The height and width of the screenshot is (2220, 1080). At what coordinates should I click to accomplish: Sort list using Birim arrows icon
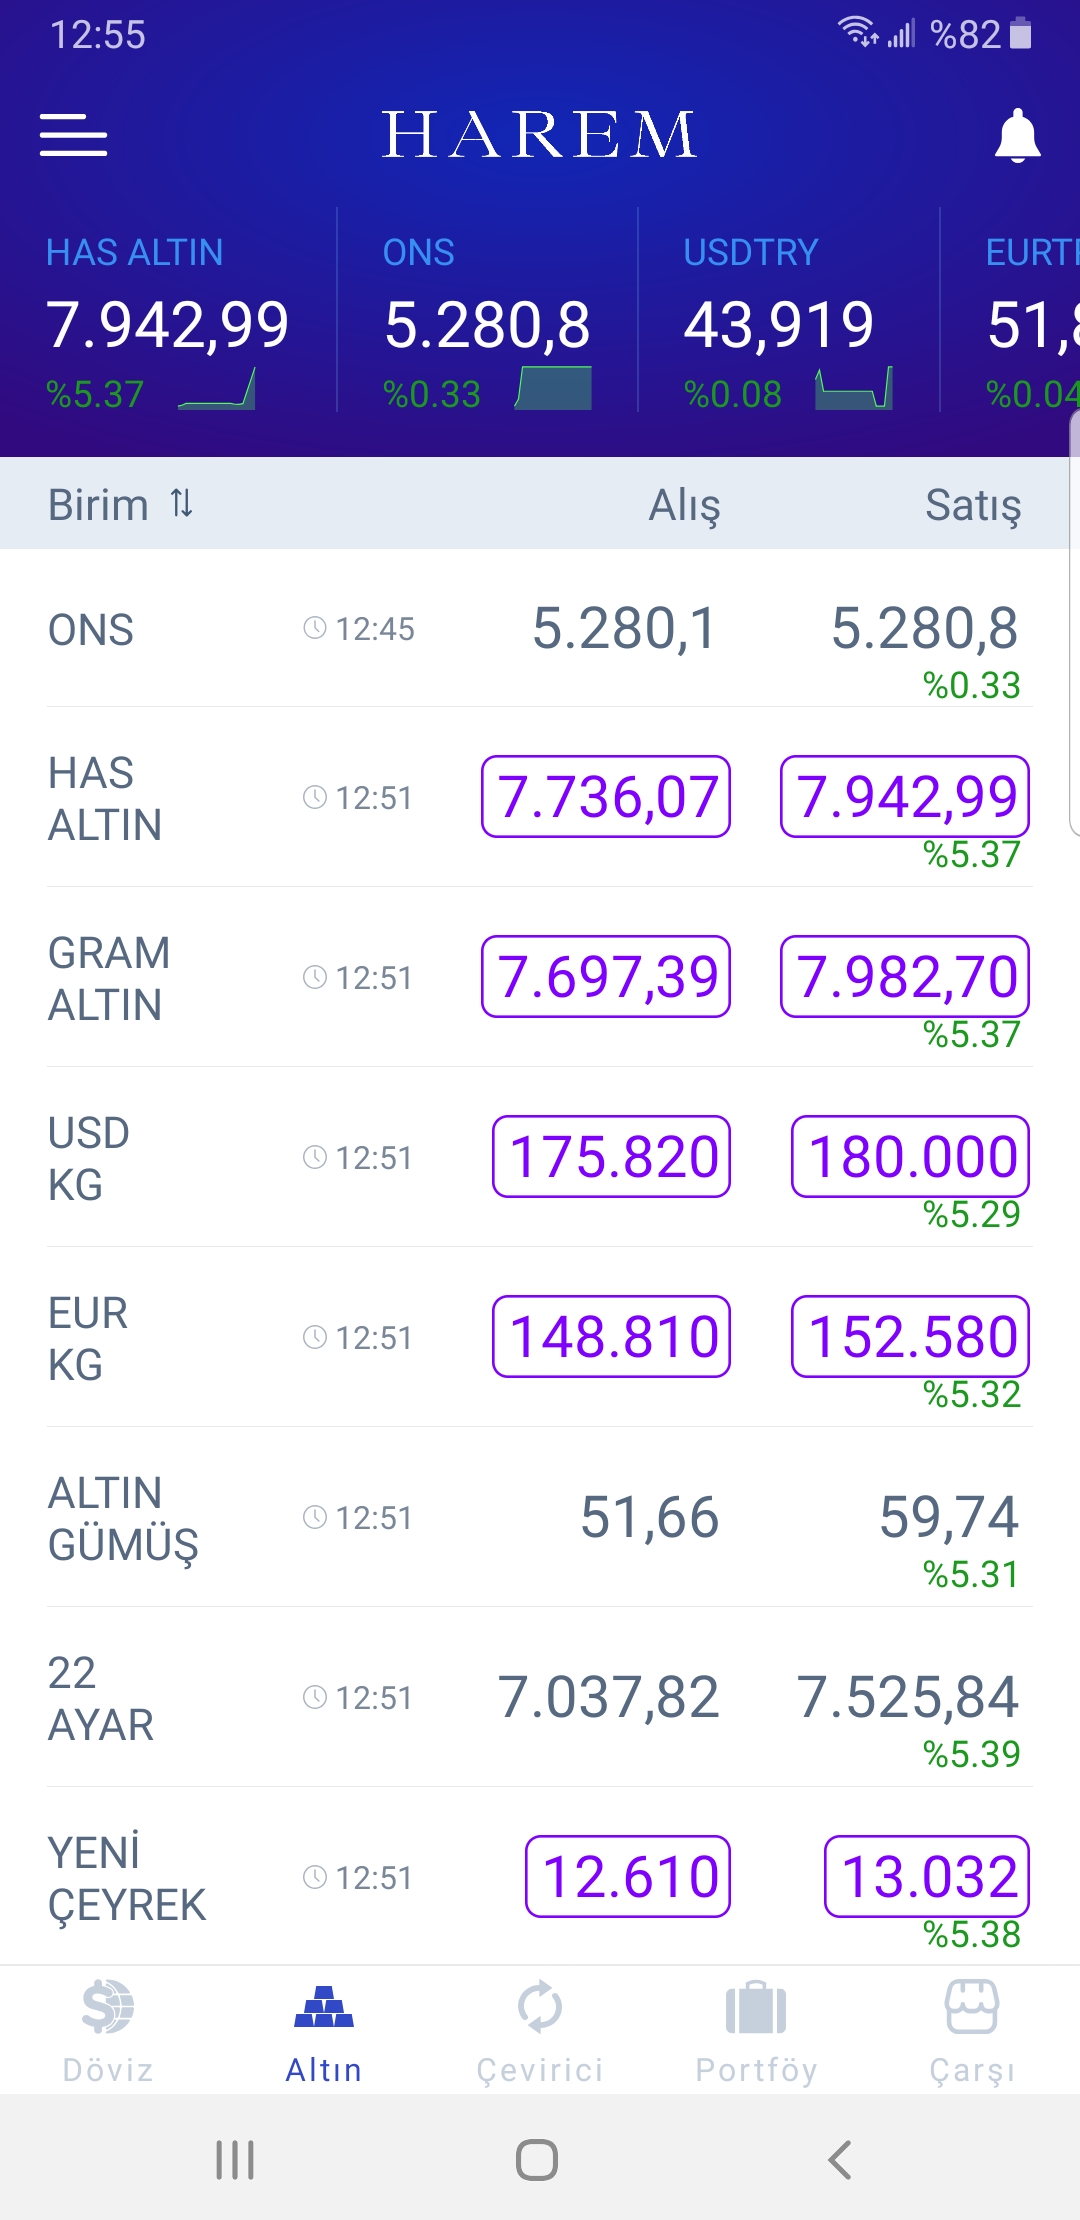click(182, 503)
